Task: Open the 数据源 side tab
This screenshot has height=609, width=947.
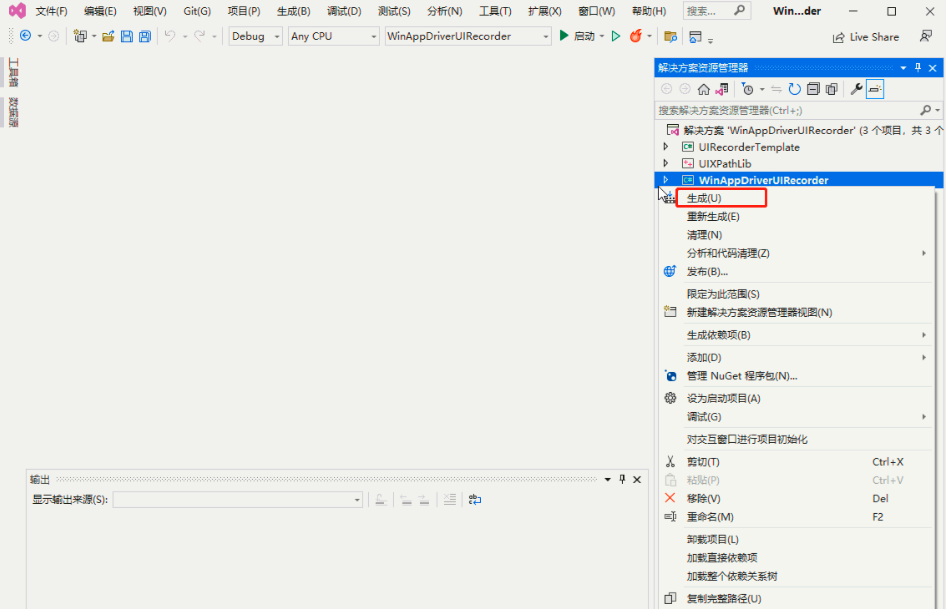Action: click(13, 112)
